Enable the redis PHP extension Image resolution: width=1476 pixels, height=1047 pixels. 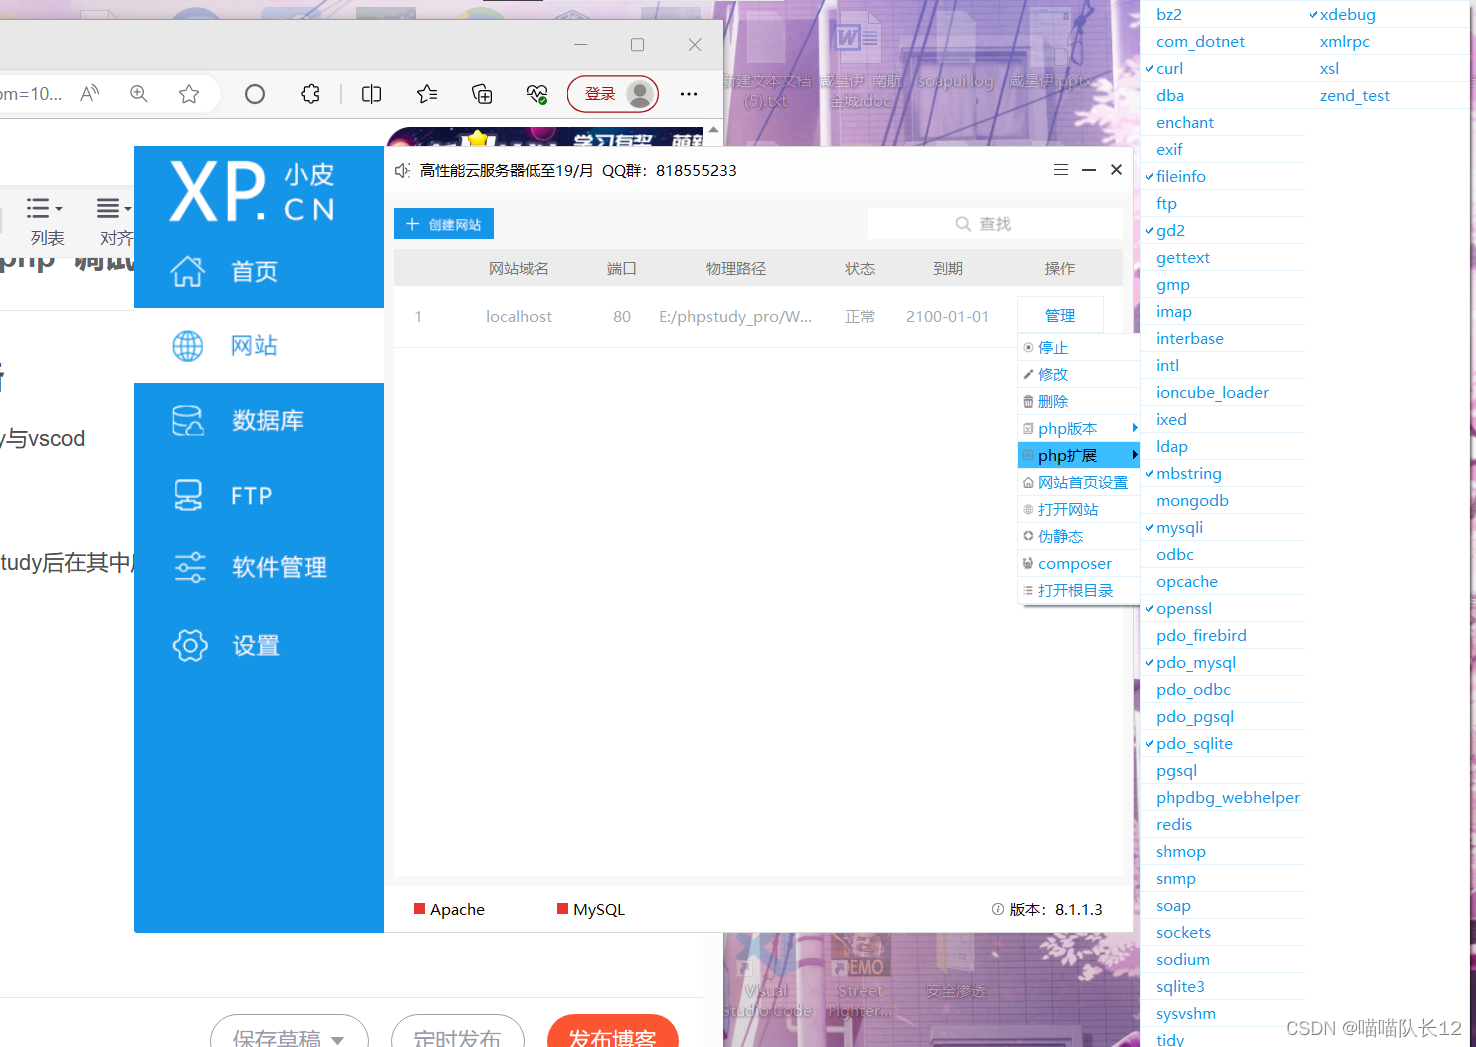[1173, 824]
